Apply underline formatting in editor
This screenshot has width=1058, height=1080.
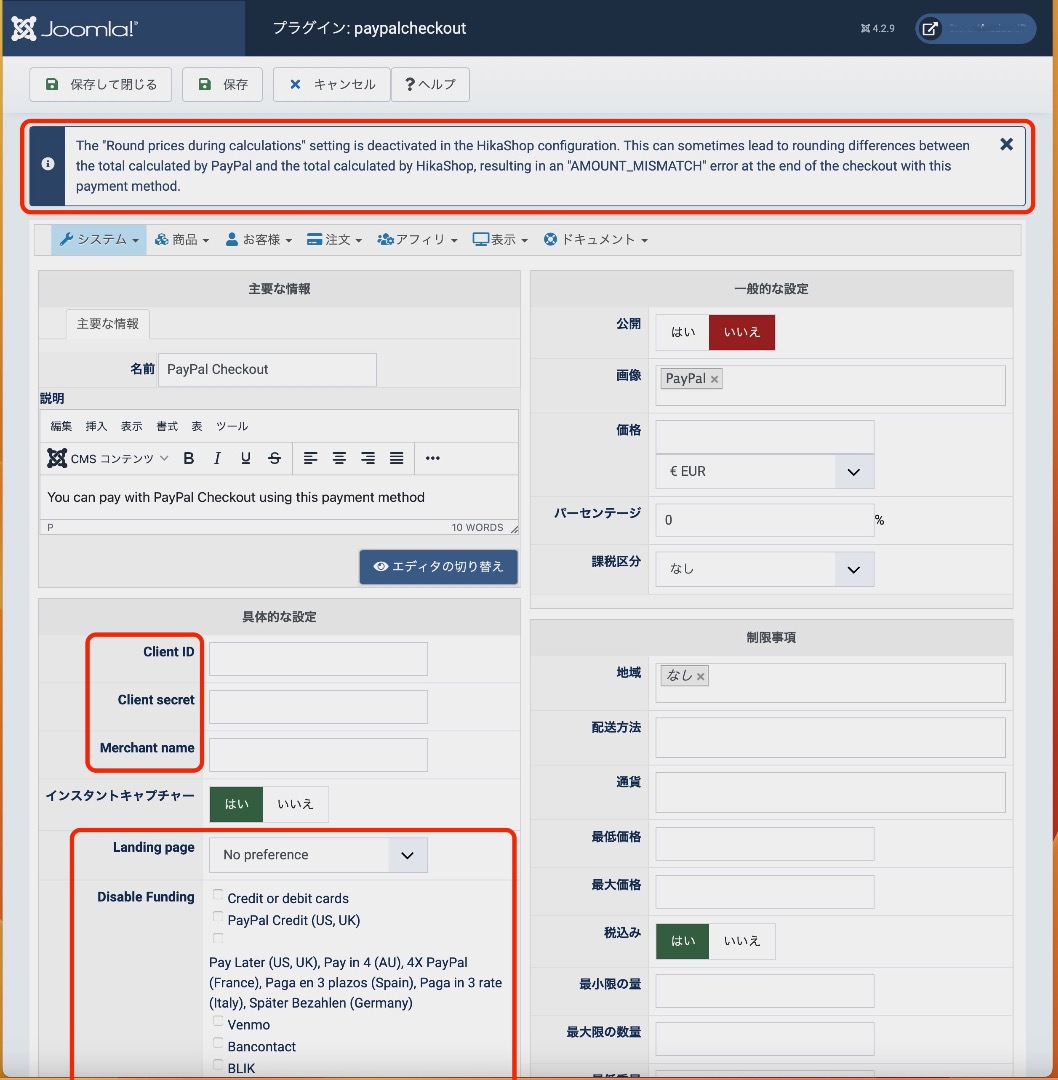(246, 458)
